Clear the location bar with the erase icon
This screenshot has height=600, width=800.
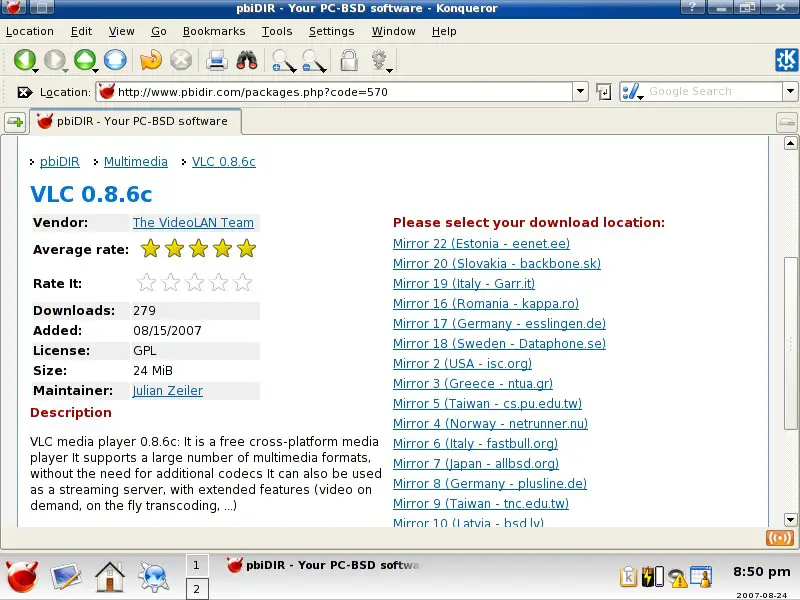tap(24, 92)
